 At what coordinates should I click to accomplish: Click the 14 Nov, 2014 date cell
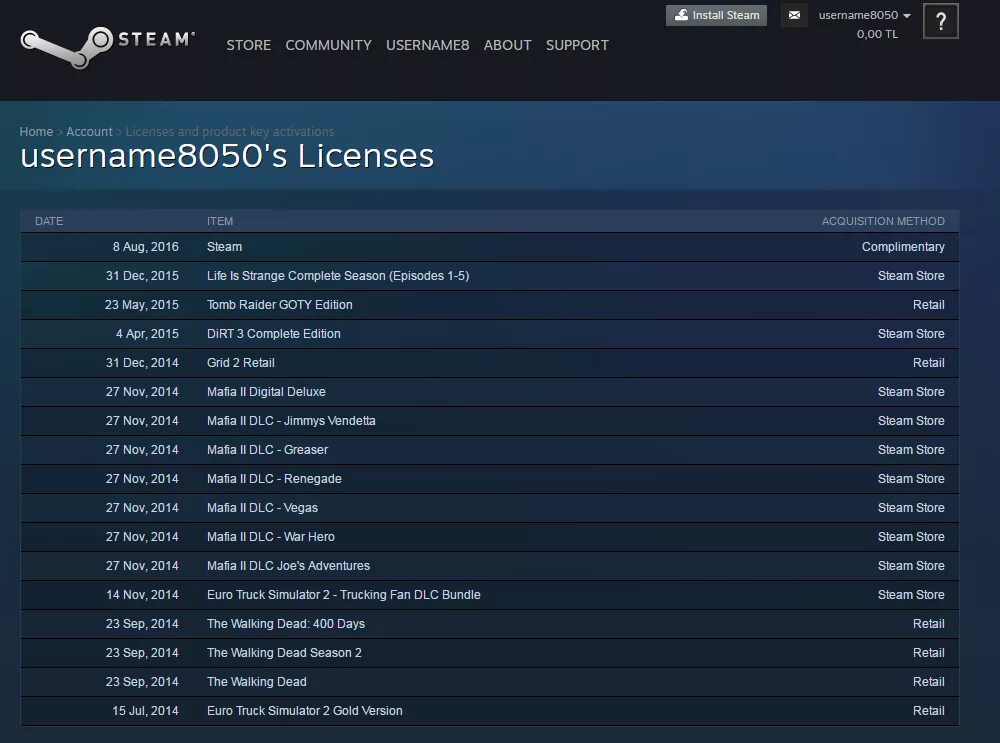142,595
